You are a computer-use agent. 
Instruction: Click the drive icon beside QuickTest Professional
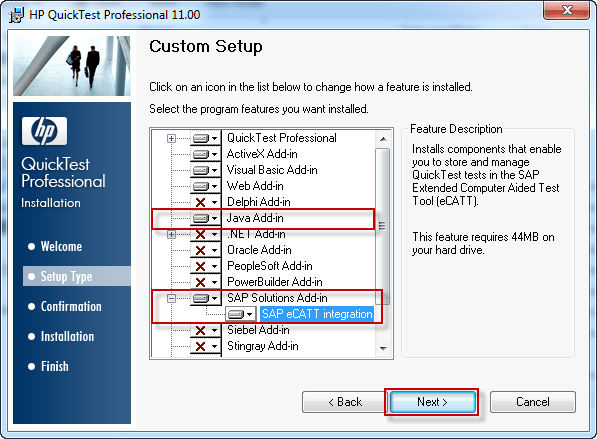[x=201, y=138]
